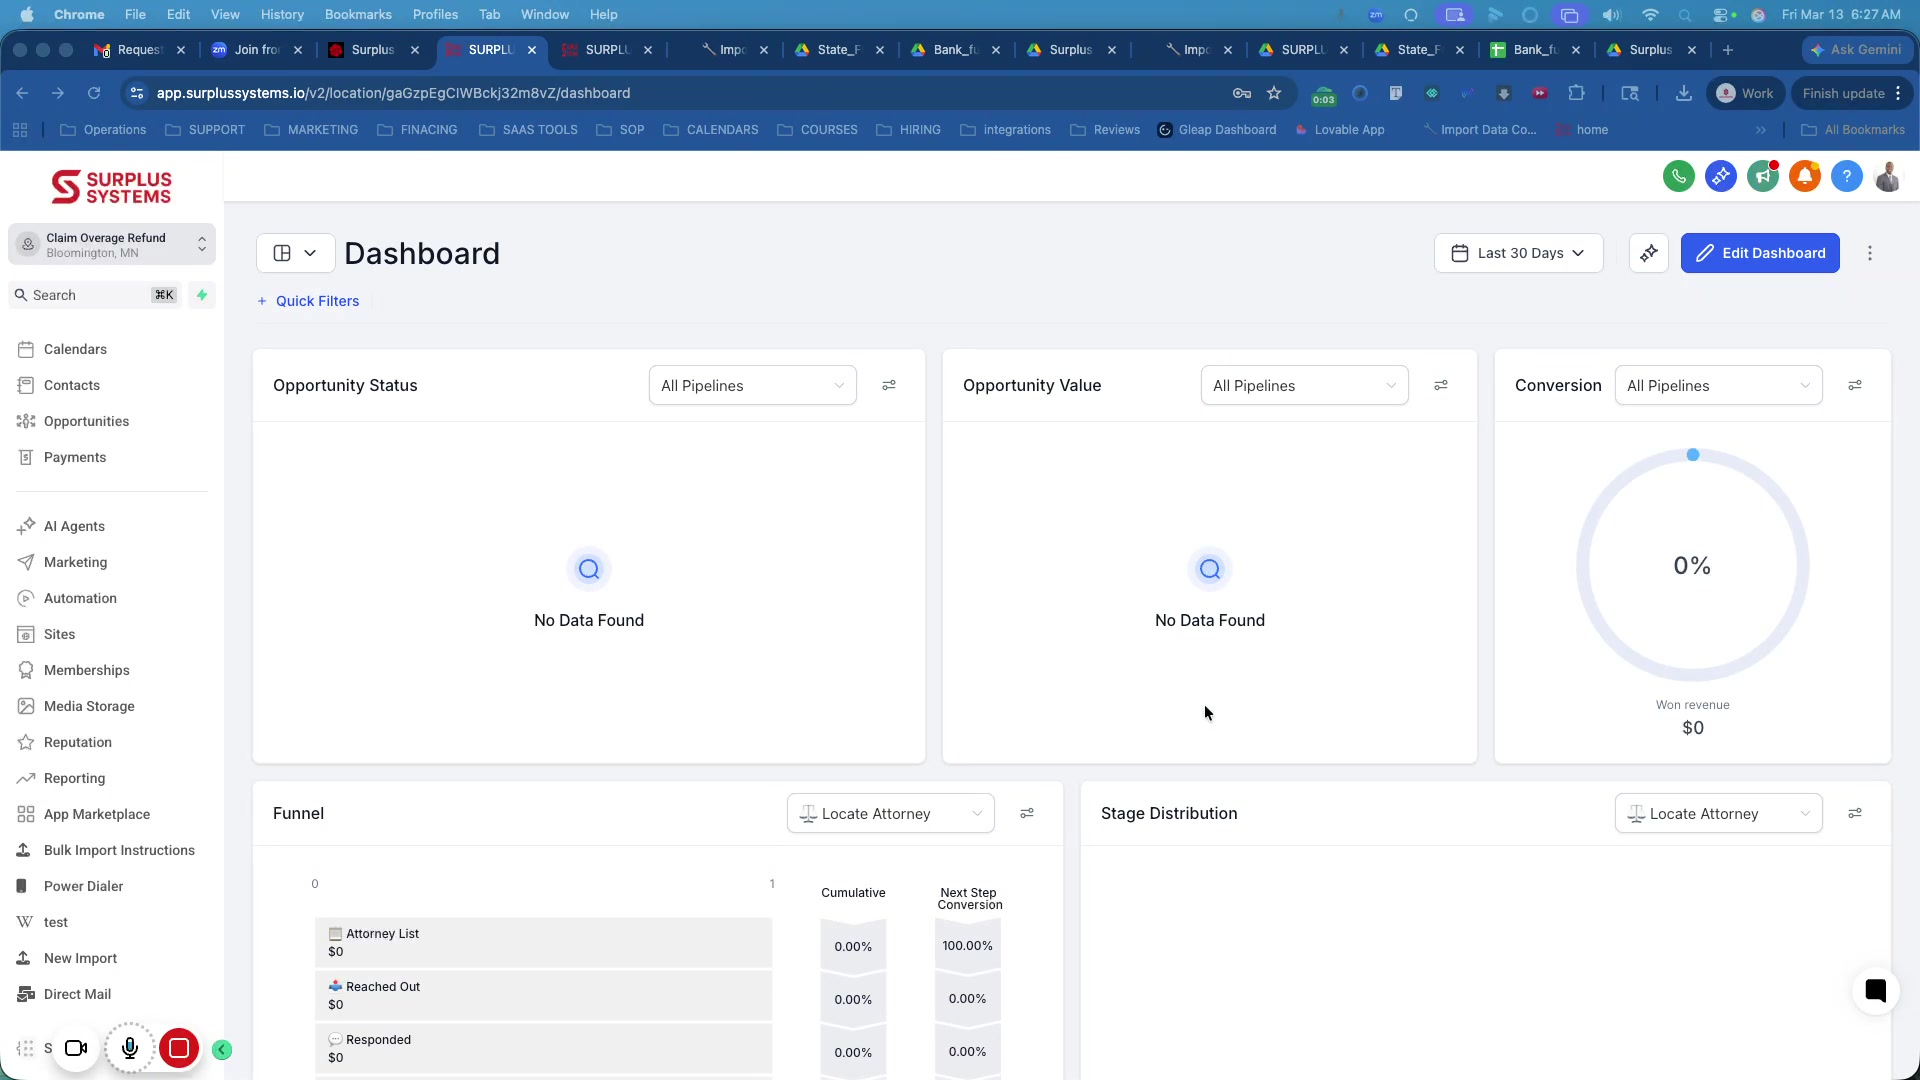Open Opportunities in the sidebar
Image resolution: width=1920 pixels, height=1080 pixels.
tap(86, 421)
